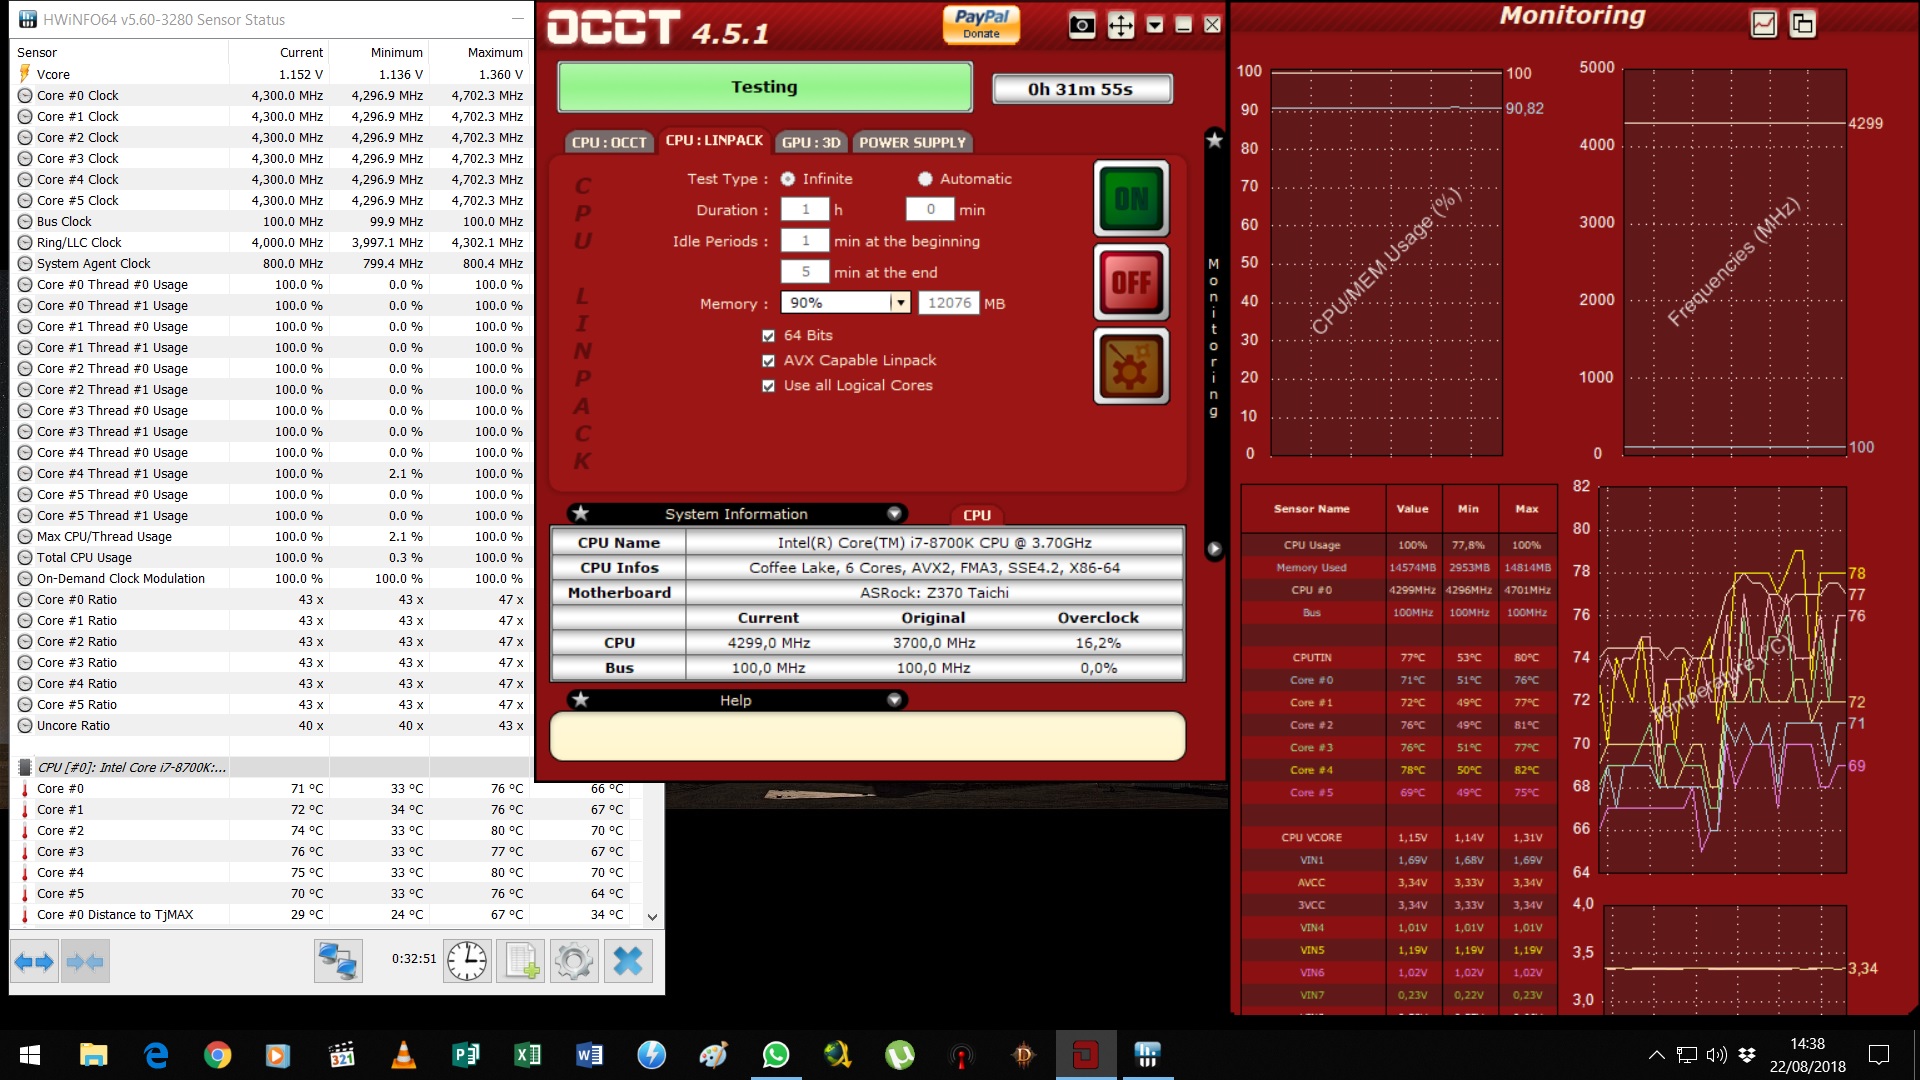
Task: Open Excel from the taskbar
Action: [527, 1055]
